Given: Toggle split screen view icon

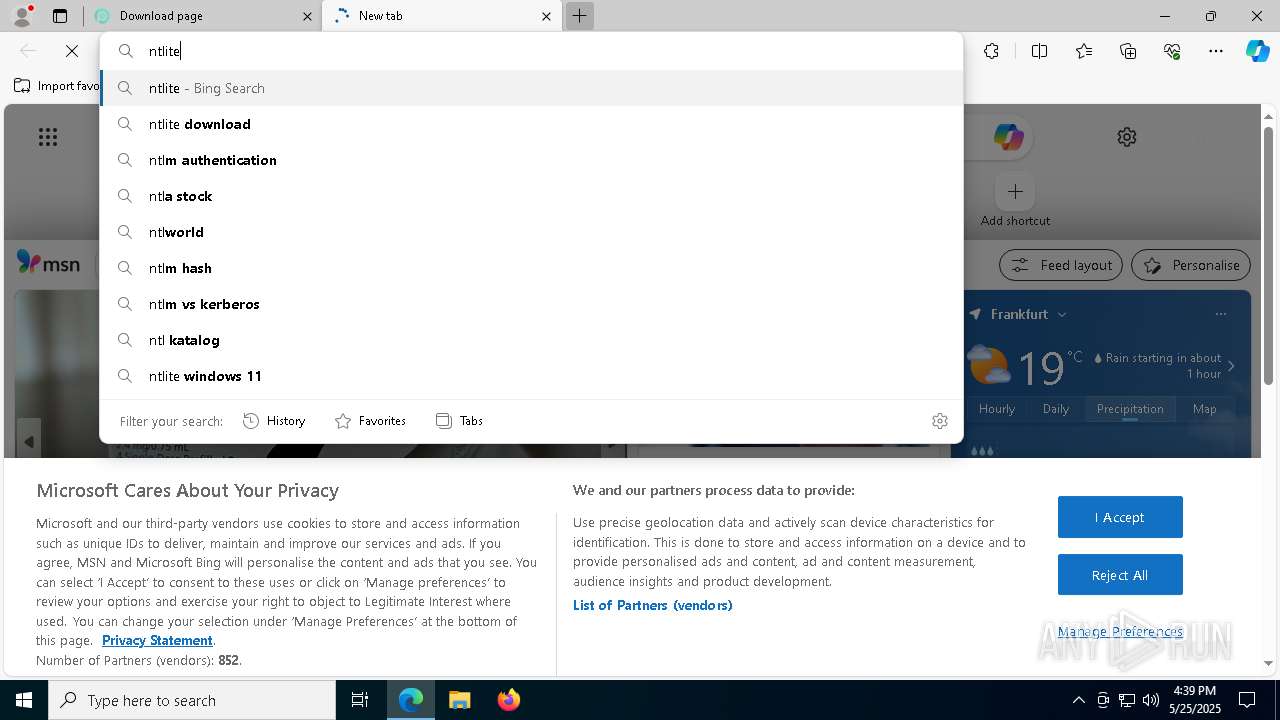Looking at the screenshot, I should point(1039,51).
